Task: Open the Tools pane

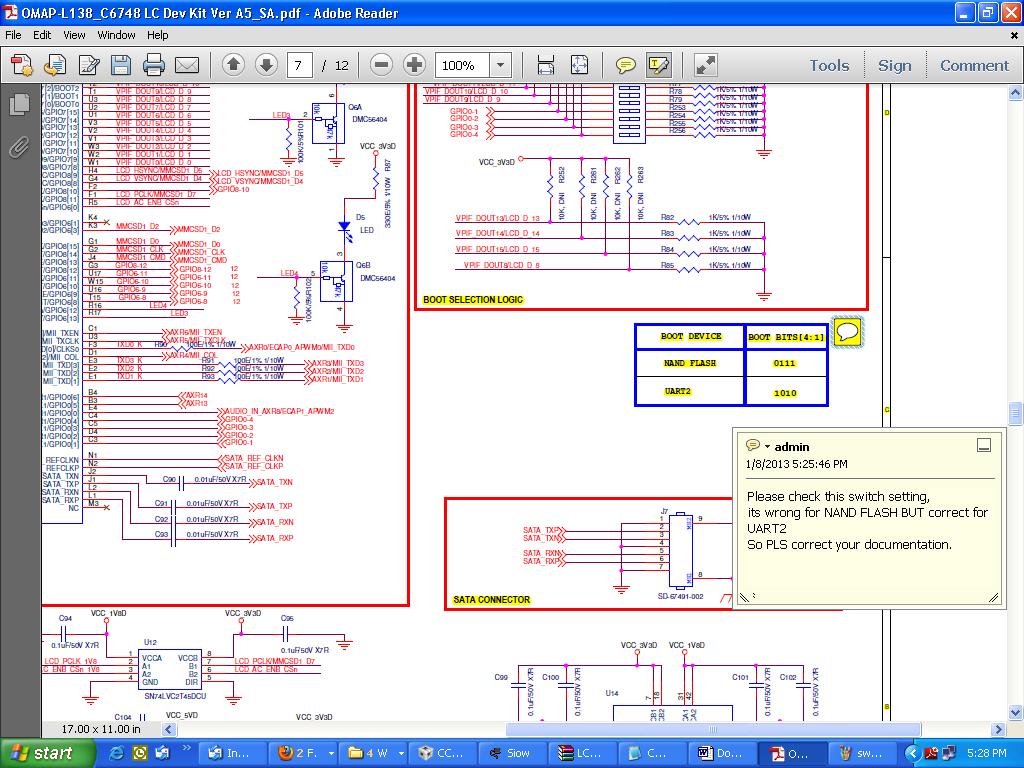Action: (x=829, y=65)
